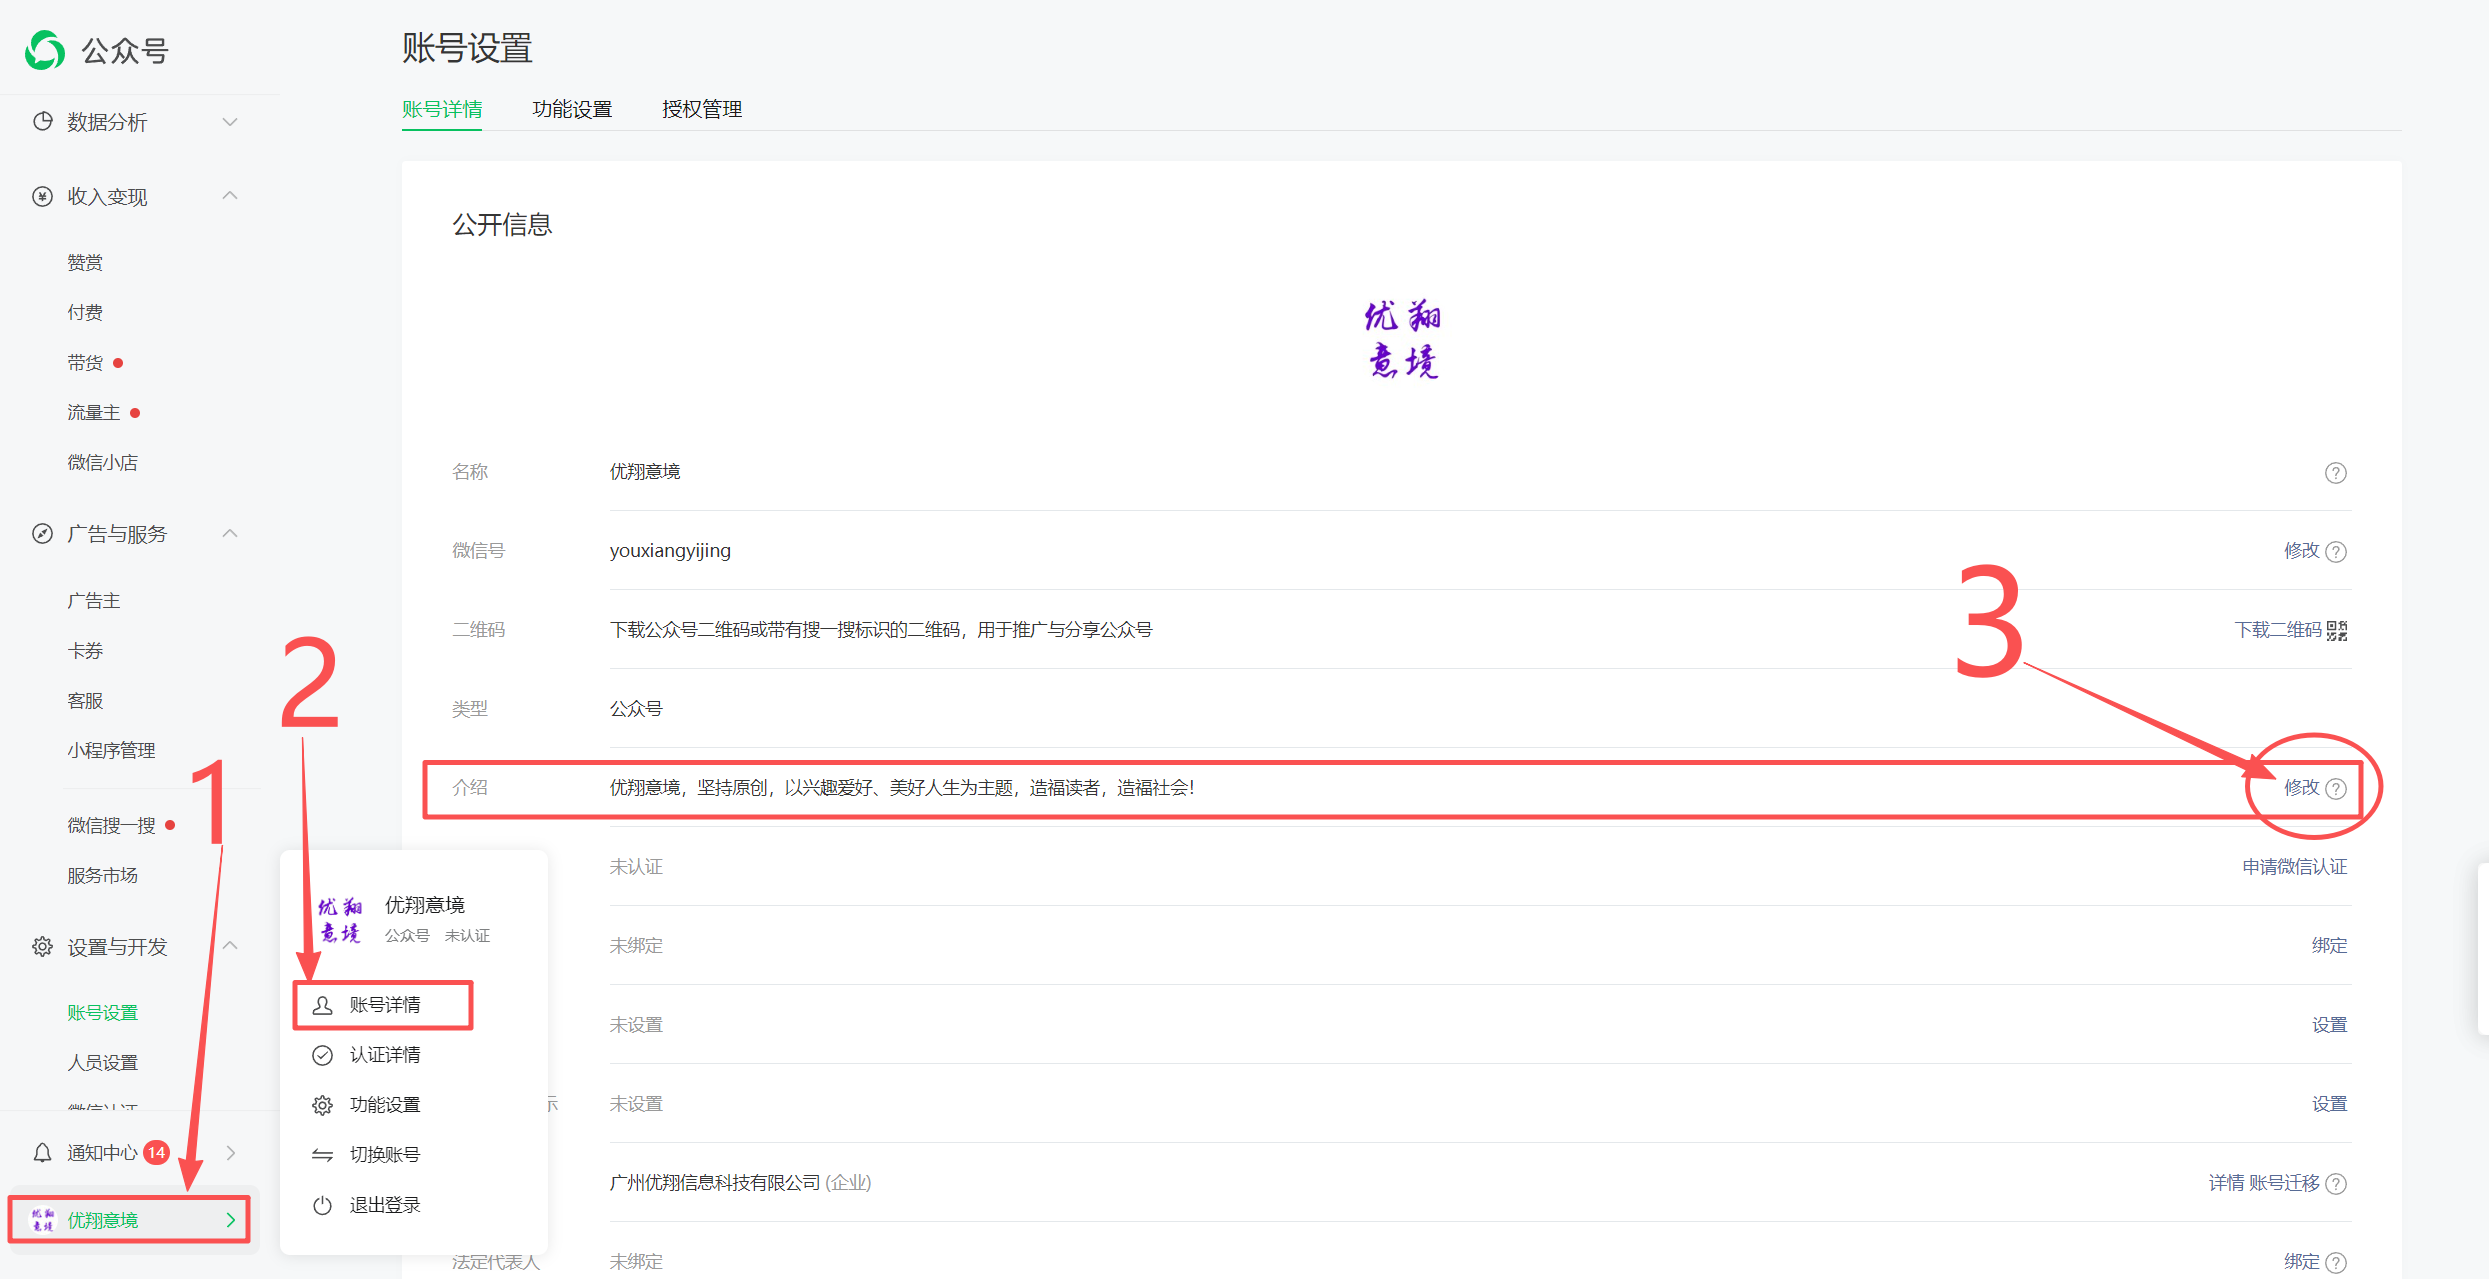The width and height of the screenshot is (2489, 1279).
Task: Switch to the 功能设置 tab
Action: [x=572, y=109]
